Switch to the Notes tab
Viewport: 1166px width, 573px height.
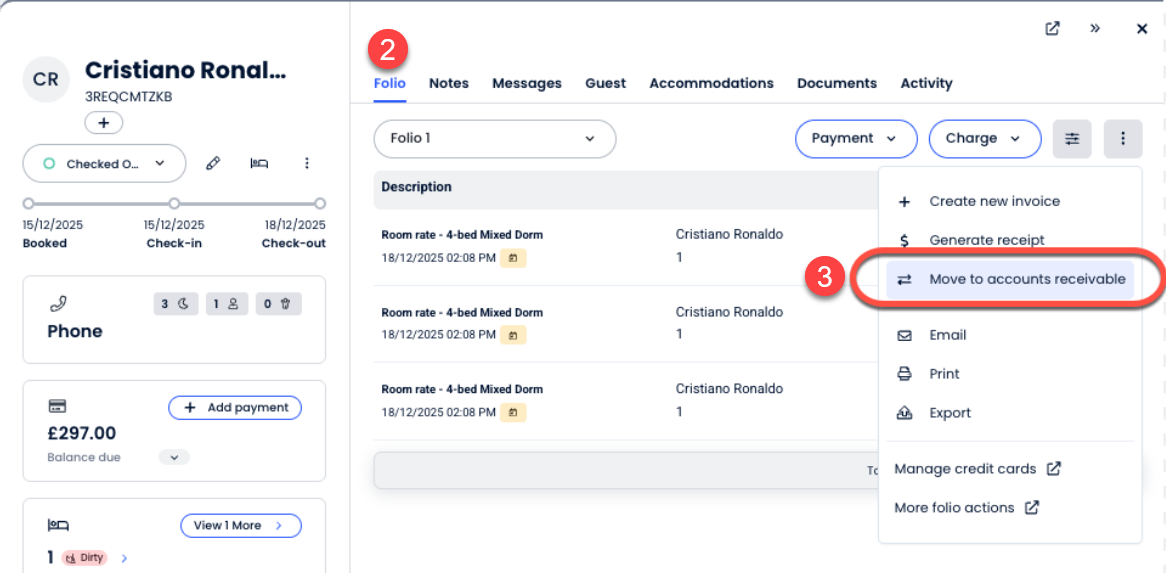[x=448, y=83]
